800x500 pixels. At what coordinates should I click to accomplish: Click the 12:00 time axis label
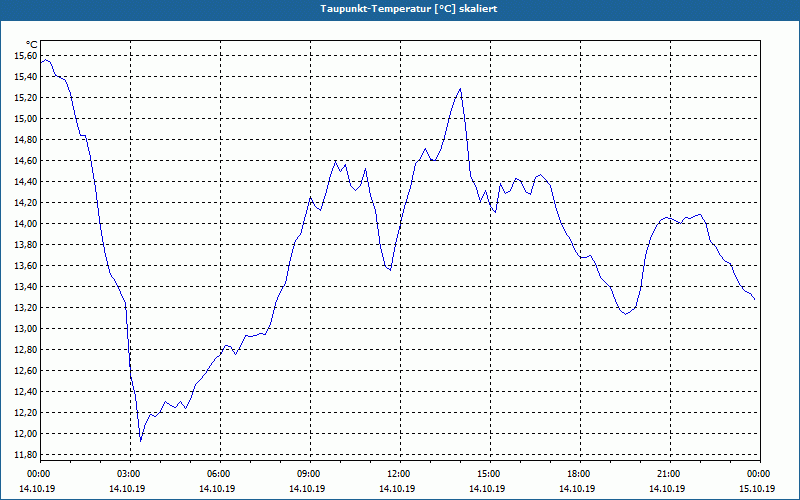(400, 474)
